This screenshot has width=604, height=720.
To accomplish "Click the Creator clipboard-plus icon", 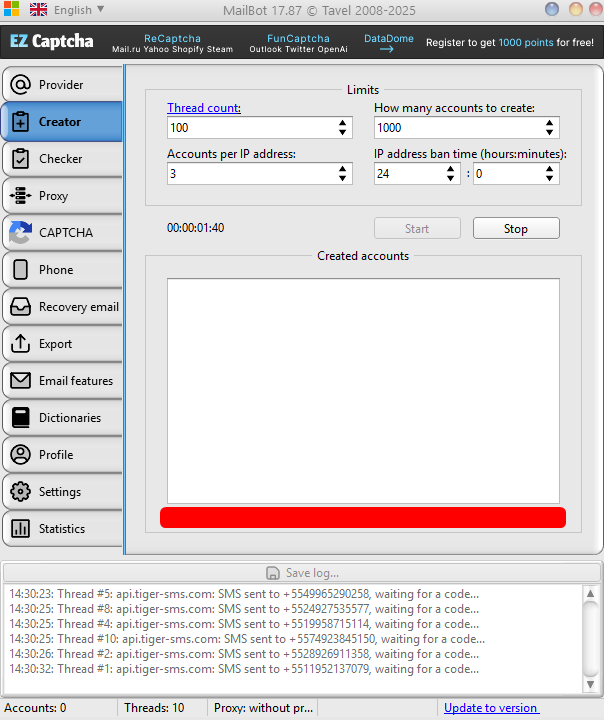I will click(21, 122).
